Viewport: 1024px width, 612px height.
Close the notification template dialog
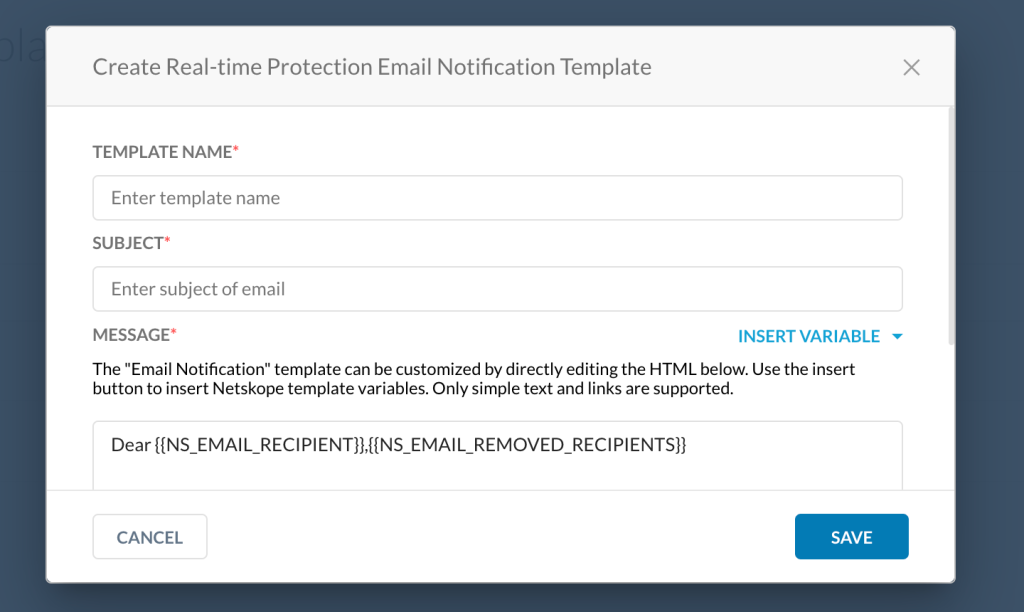(x=911, y=67)
